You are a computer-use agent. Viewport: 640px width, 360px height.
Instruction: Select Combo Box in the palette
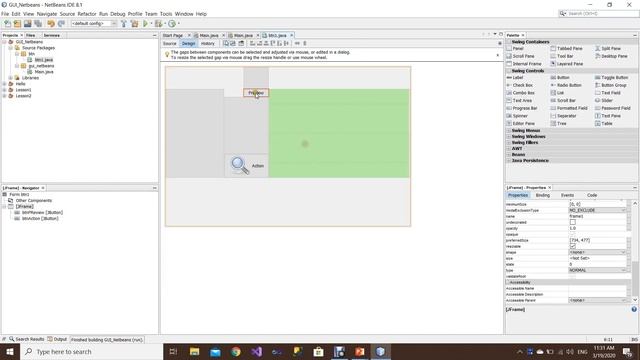(520, 93)
